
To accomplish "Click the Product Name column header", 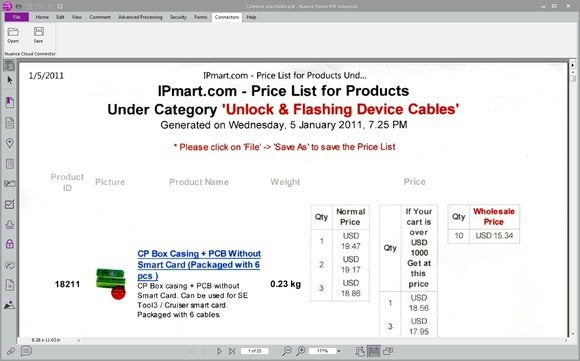I will point(199,182).
